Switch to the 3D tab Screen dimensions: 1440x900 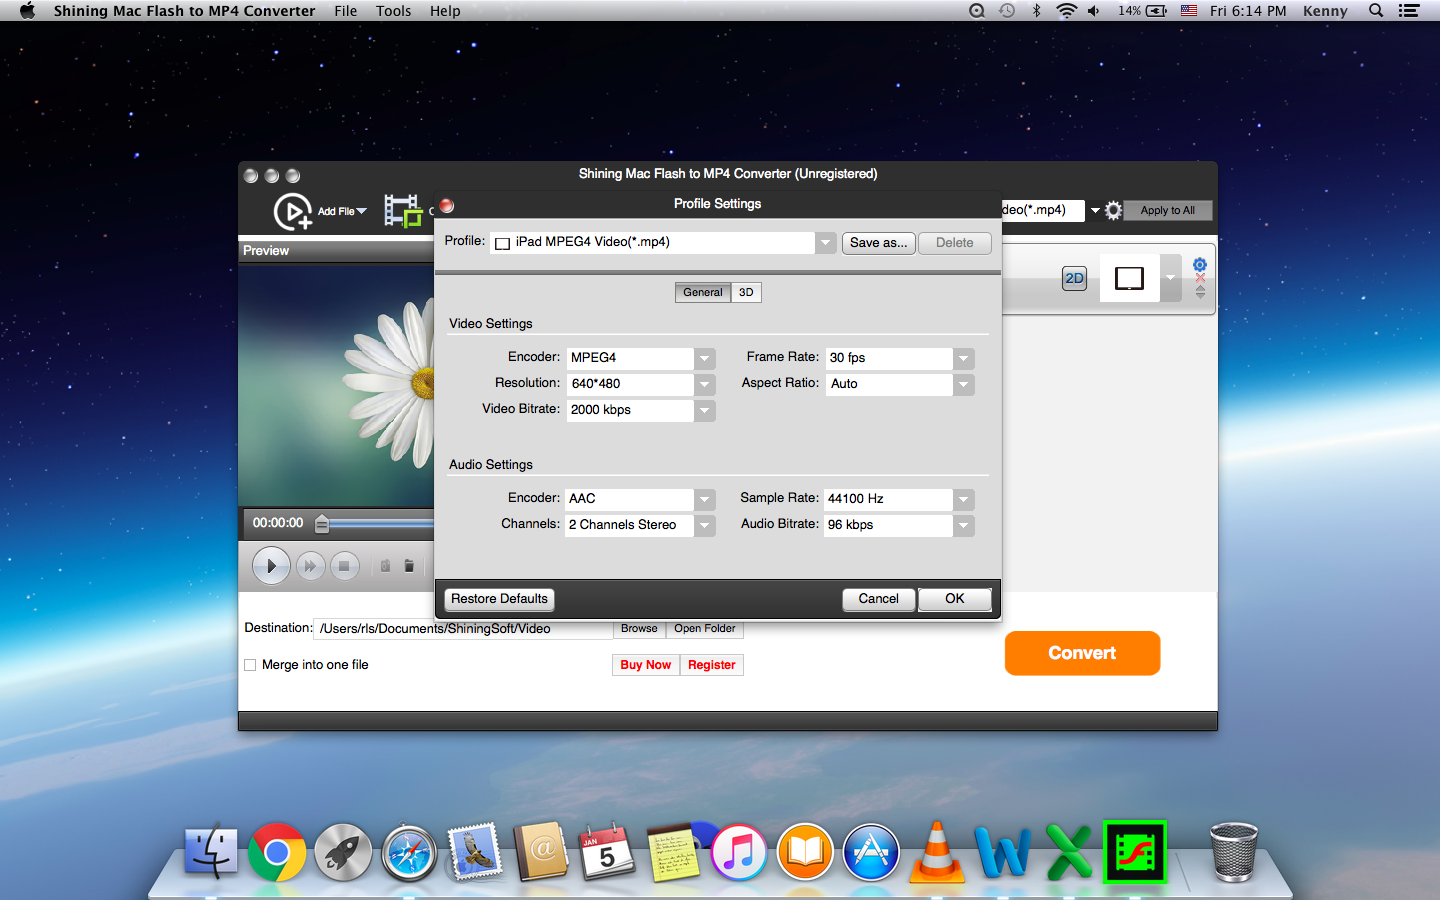[x=746, y=292]
